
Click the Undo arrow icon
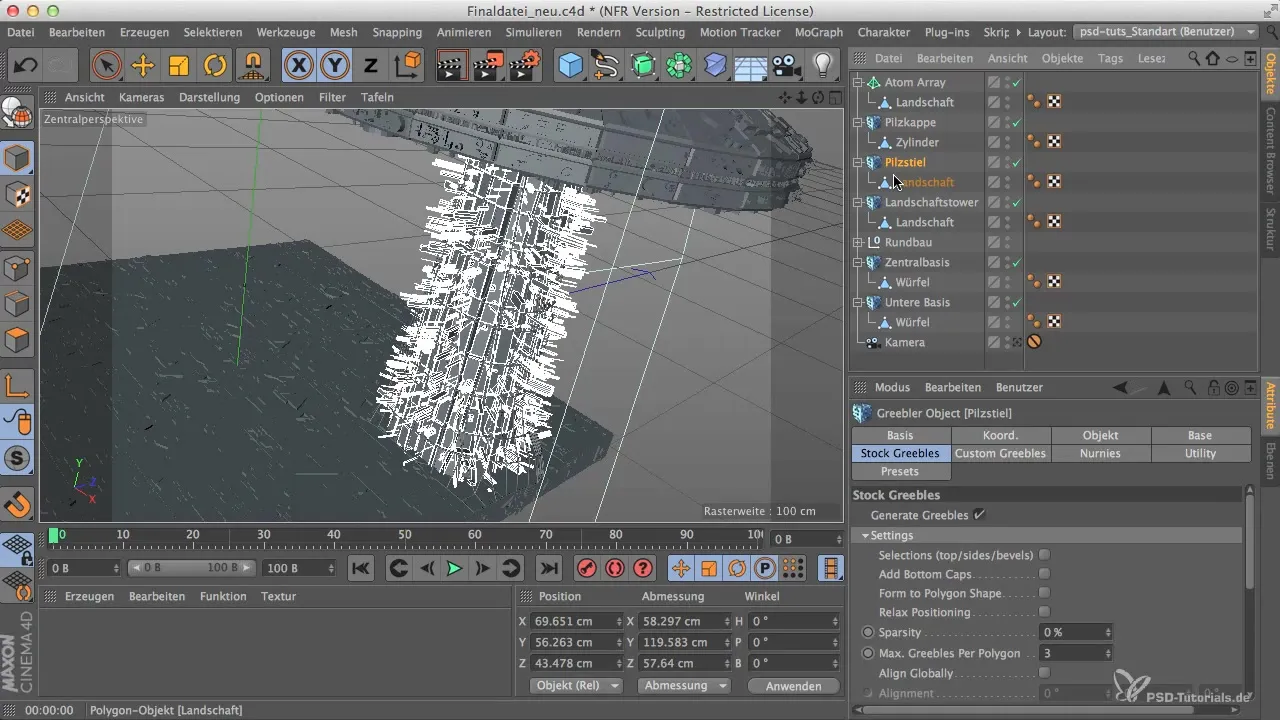click(26, 66)
